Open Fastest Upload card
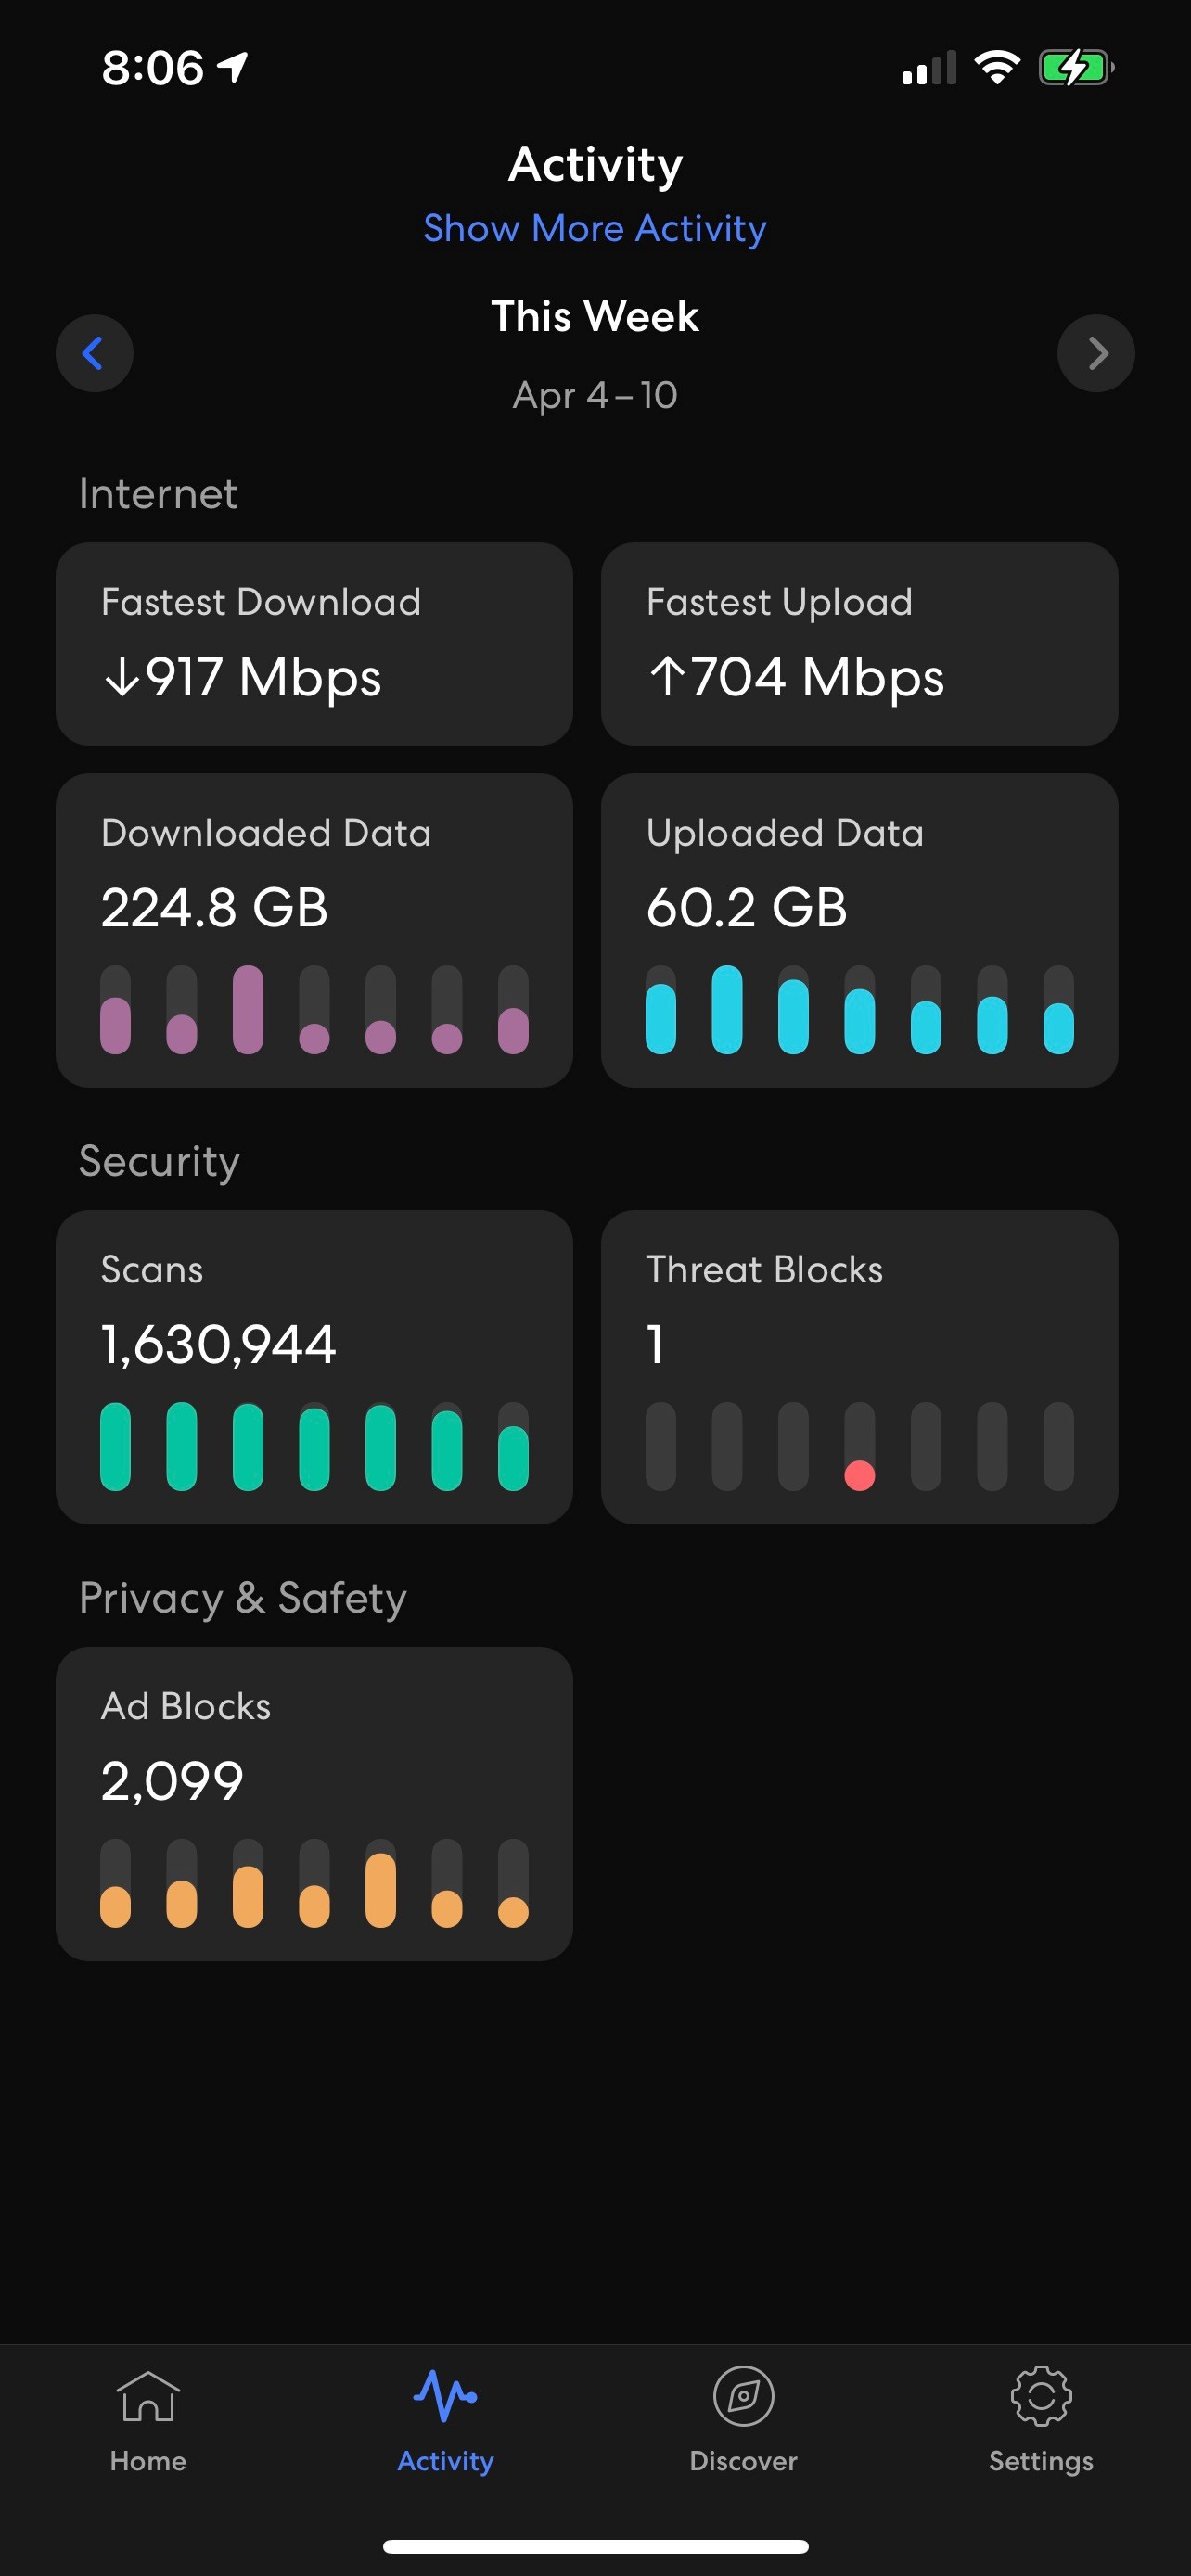Screen dimensions: 1191x2576 (x=859, y=644)
